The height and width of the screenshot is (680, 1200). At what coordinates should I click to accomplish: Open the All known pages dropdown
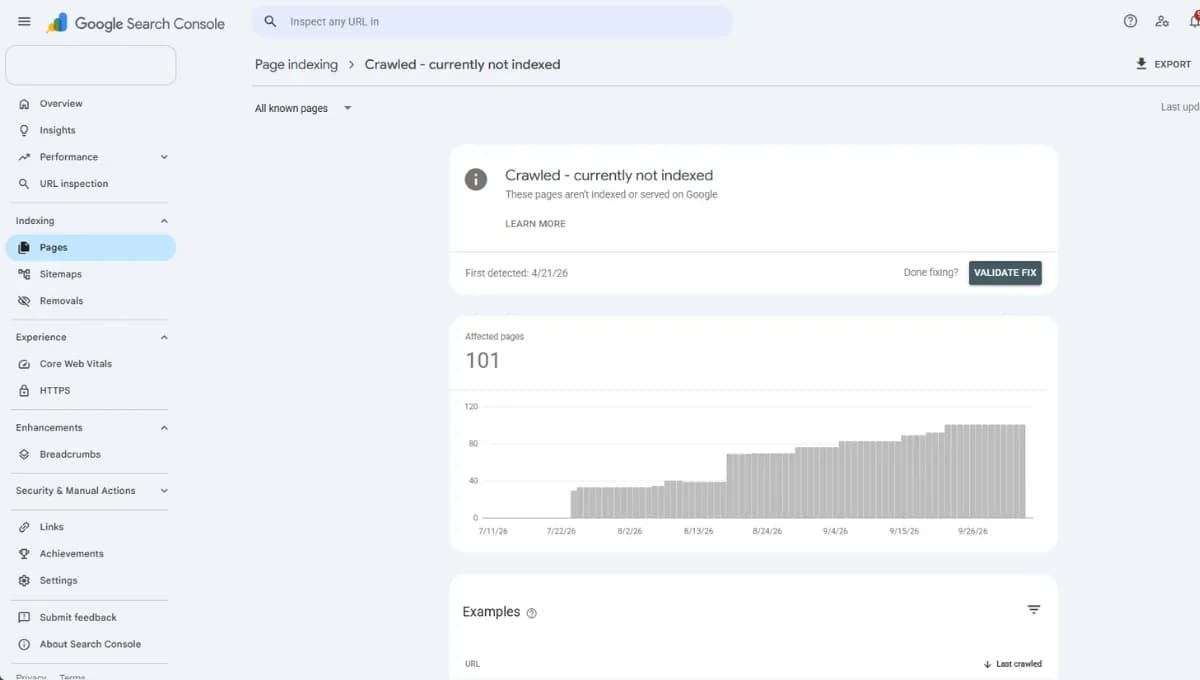point(303,108)
